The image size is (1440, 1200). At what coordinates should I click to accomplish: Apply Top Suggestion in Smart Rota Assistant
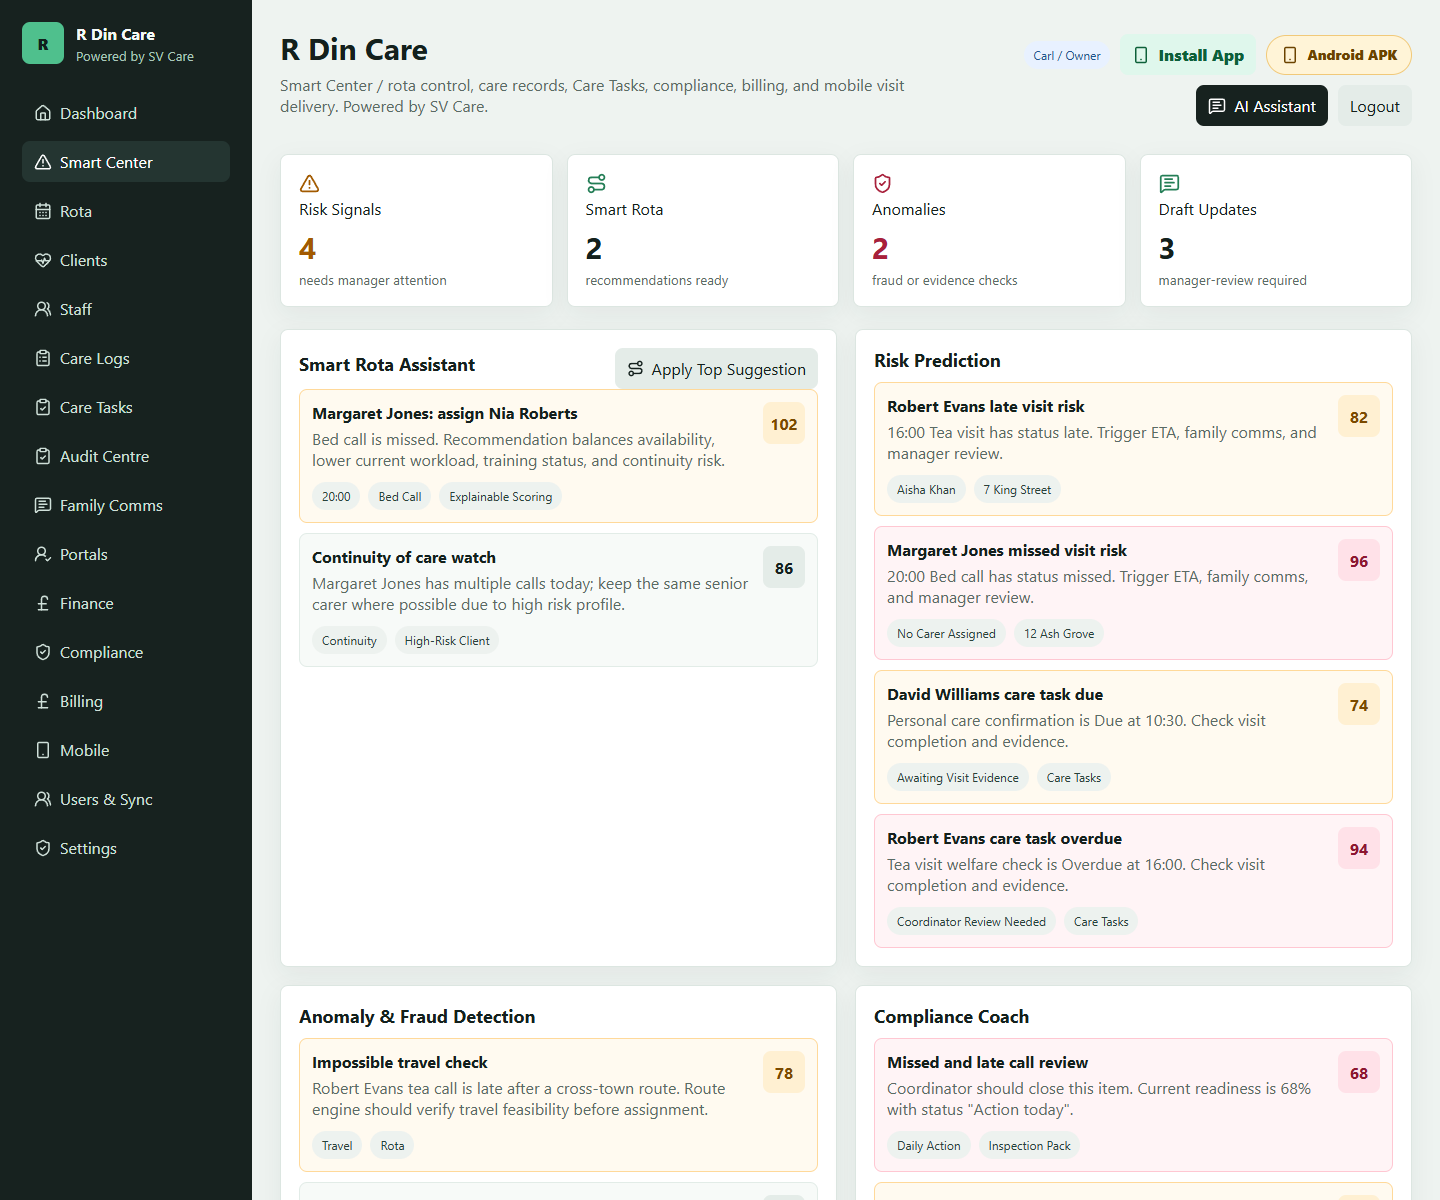[x=716, y=369]
